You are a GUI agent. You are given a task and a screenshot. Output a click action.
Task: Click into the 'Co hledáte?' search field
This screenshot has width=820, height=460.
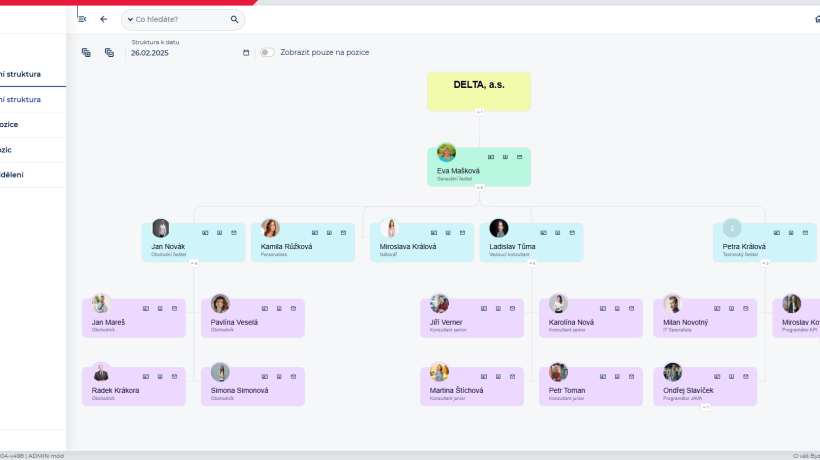(x=180, y=19)
